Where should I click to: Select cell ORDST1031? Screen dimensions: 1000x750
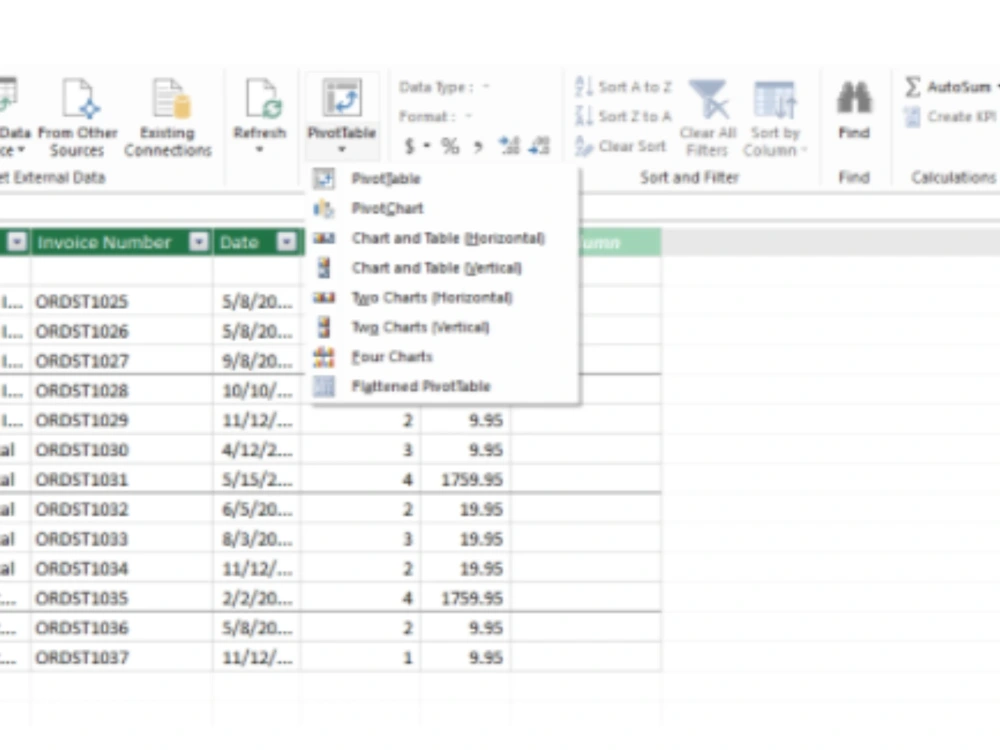(x=121, y=480)
